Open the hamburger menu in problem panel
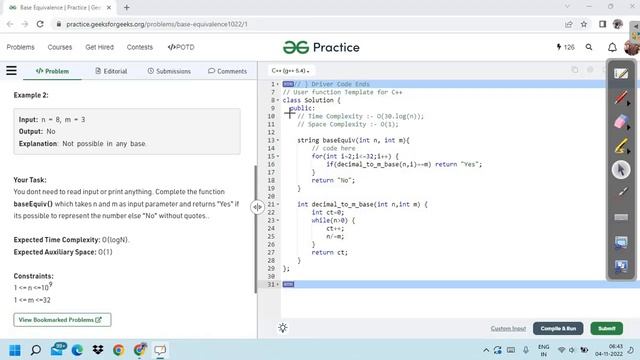Screen dimensions: 640x360 11,71
